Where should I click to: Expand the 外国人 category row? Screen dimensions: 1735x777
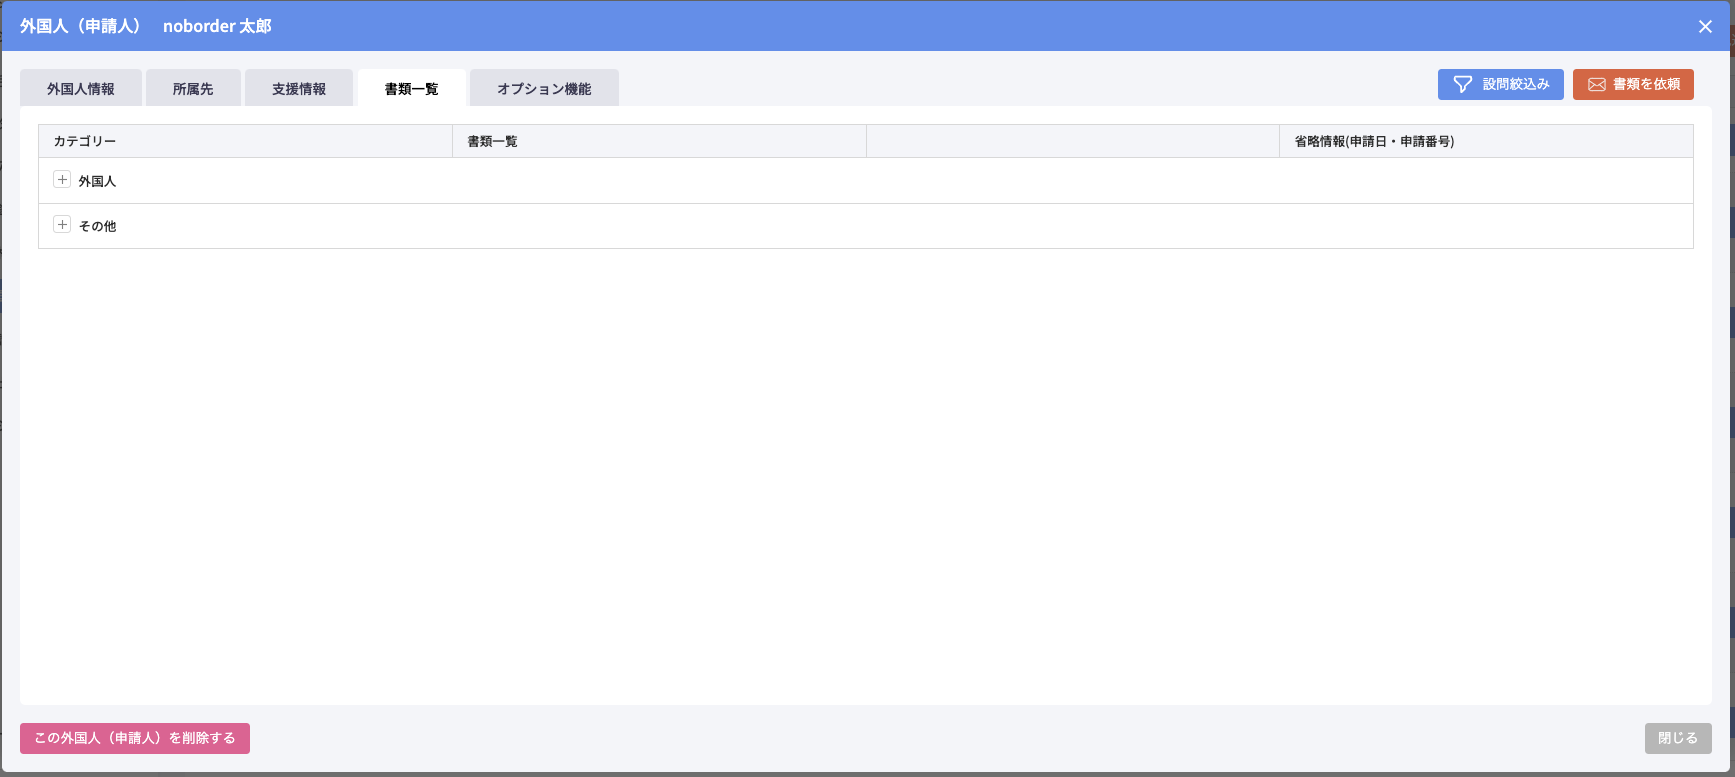pos(62,180)
